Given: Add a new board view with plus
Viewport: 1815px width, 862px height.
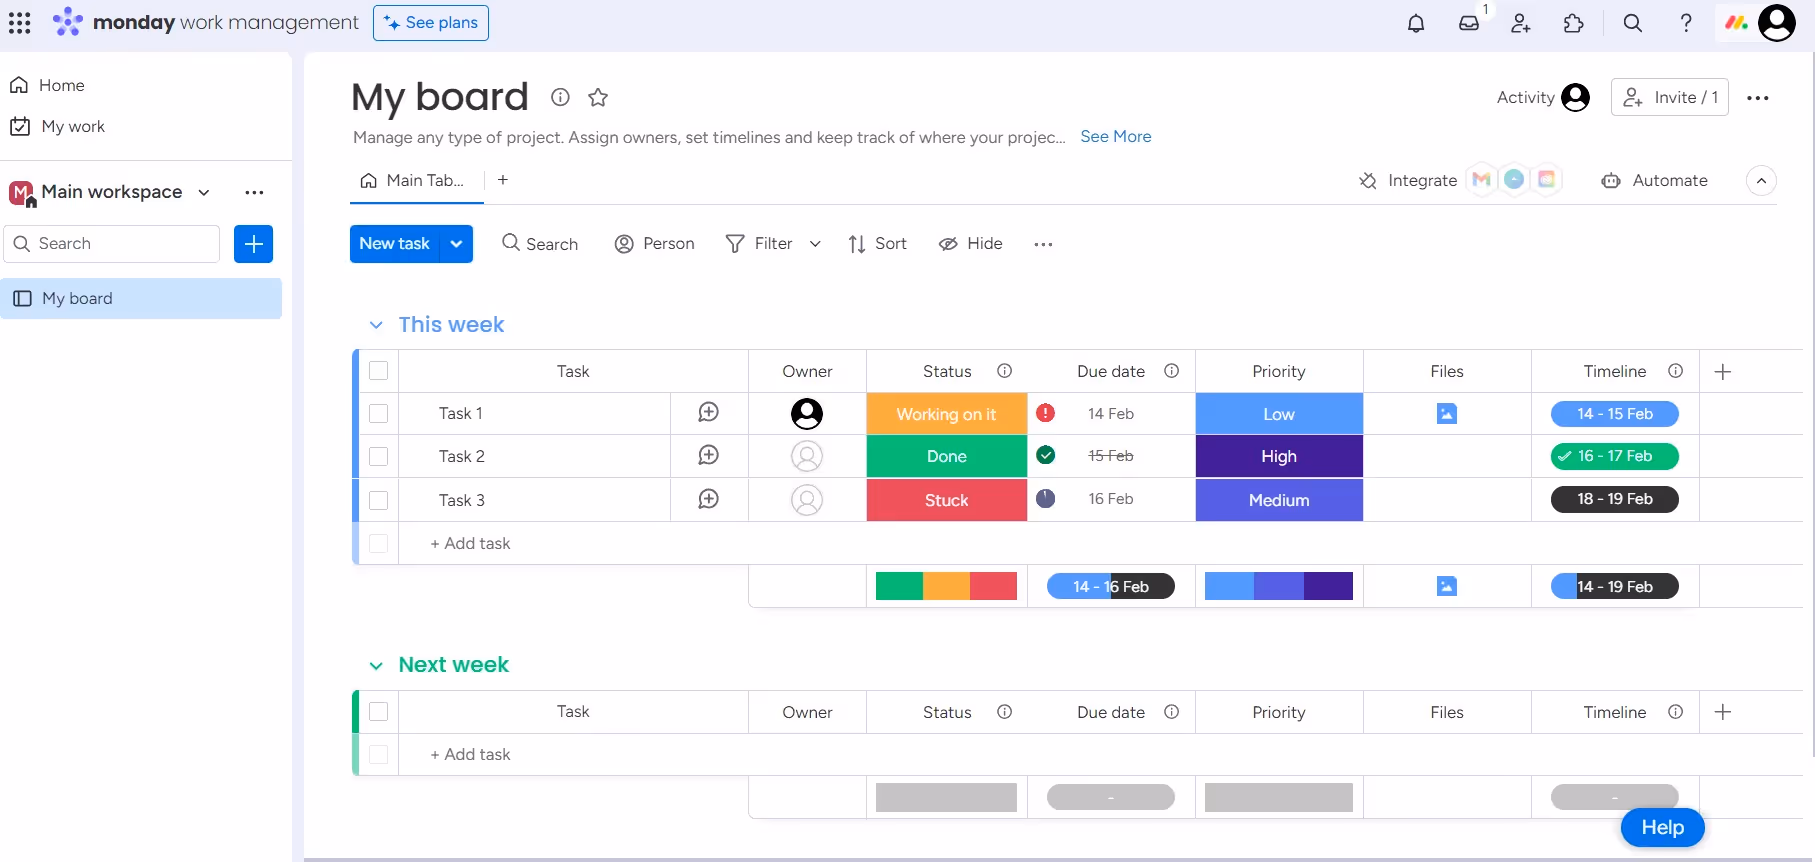Looking at the screenshot, I should (503, 180).
